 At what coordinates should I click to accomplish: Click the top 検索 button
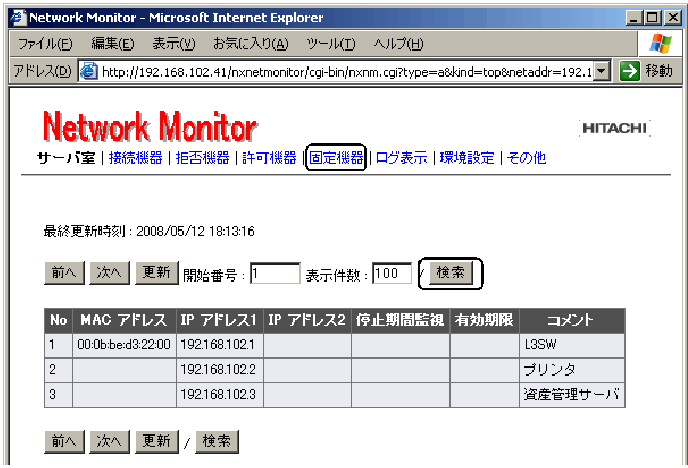click(451, 273)
